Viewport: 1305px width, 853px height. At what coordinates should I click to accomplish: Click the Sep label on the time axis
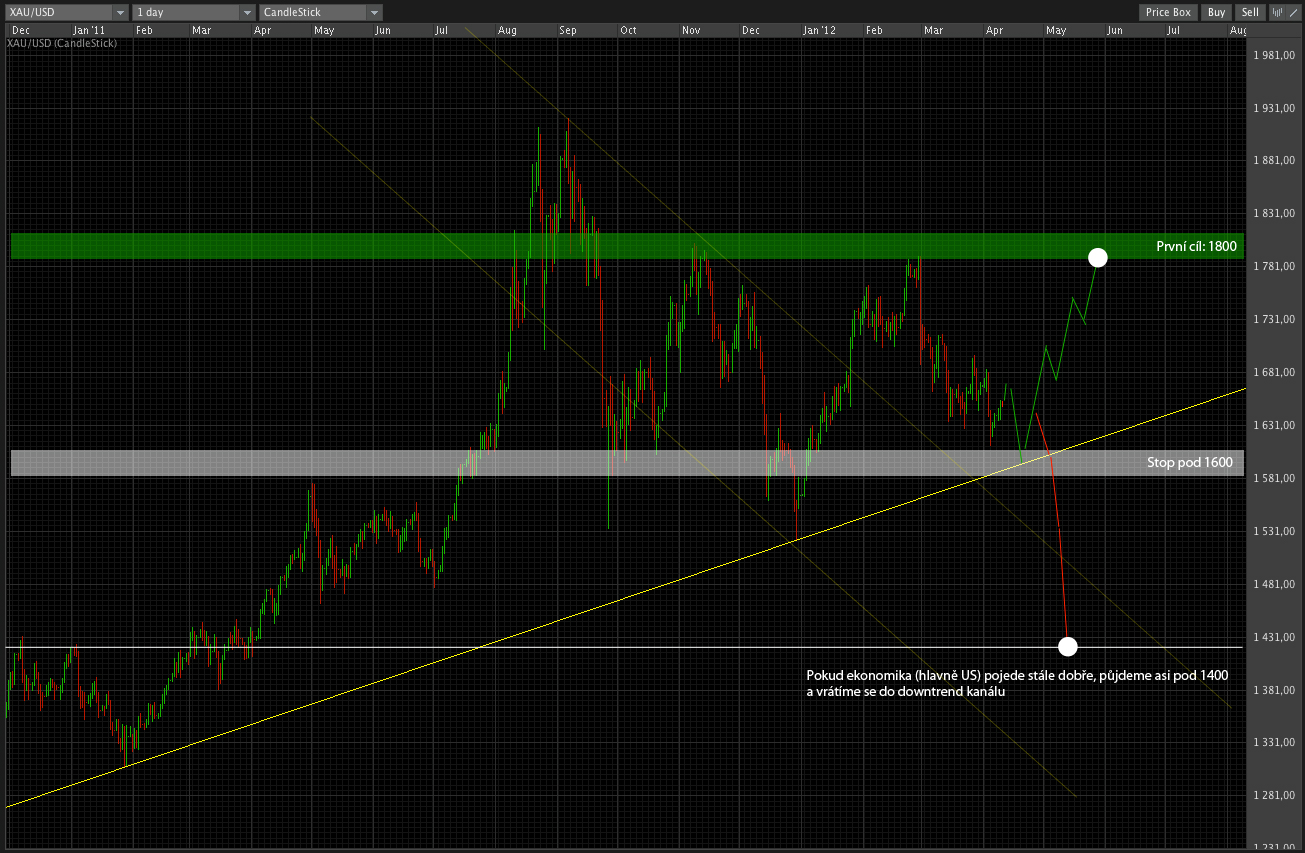[568, 30]
